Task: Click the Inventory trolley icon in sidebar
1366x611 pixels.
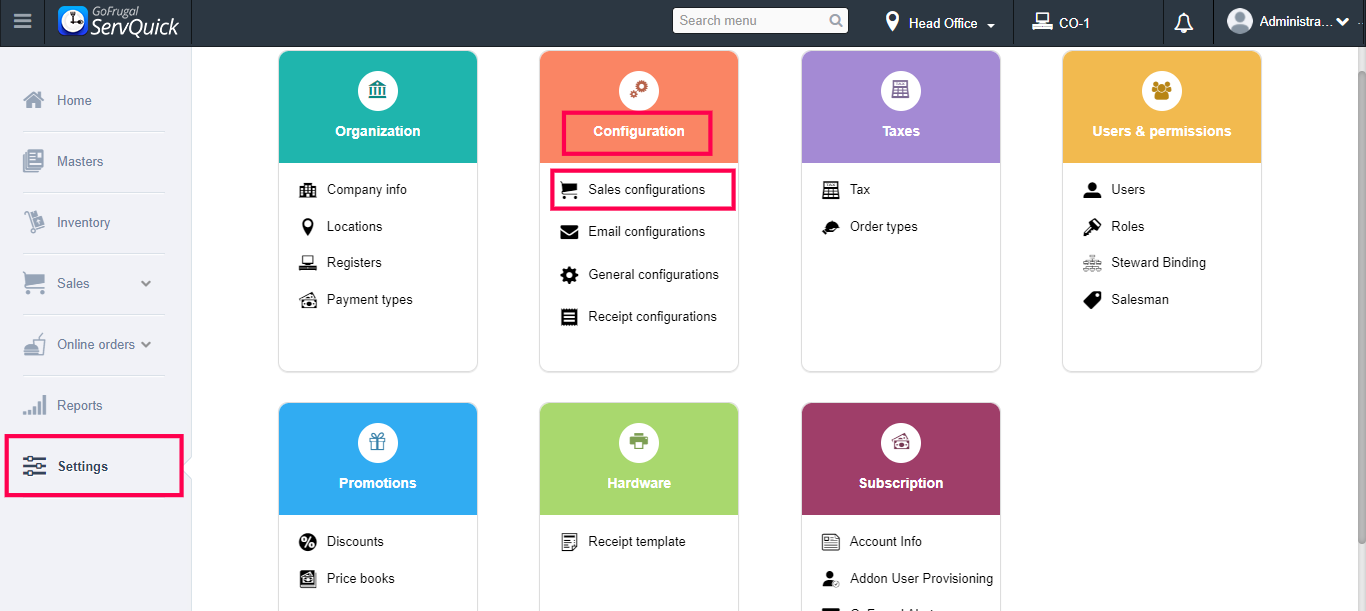Action: (x=34, y=222)
